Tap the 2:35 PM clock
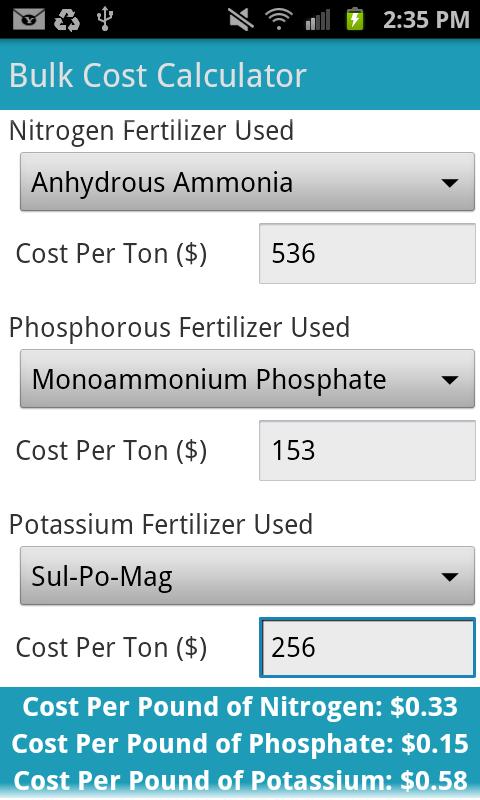The width and height of the screenshot is (480, 800). pyautogui.click(x=426, y=19)
